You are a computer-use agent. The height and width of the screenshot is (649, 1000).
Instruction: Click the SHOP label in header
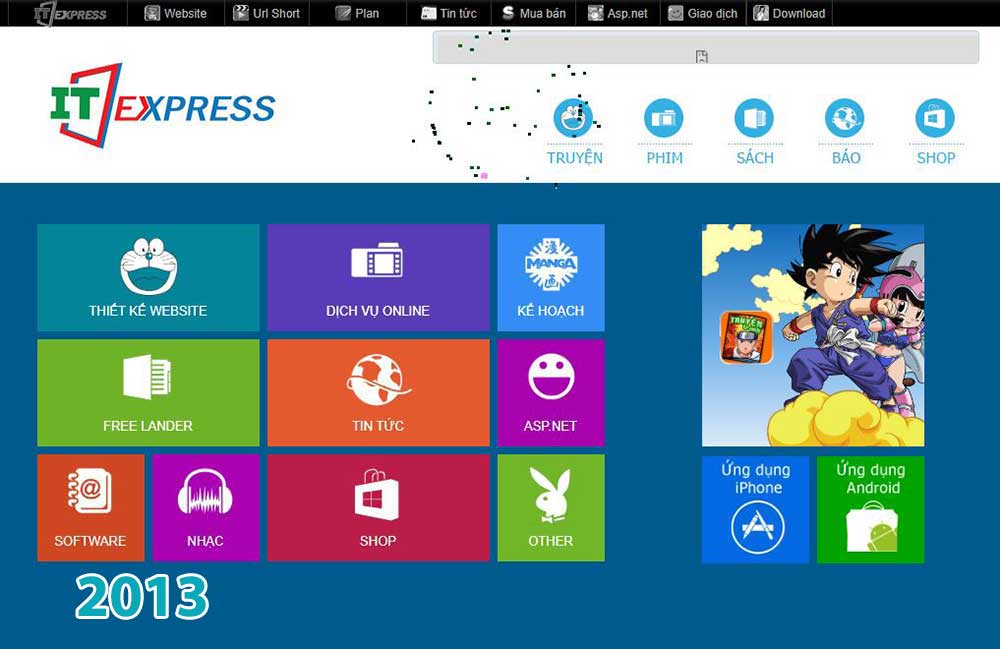click(936, 158)
